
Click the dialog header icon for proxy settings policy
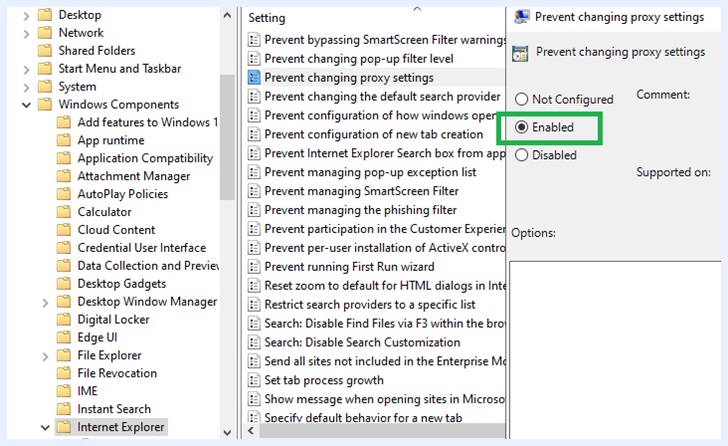point(520,53)
